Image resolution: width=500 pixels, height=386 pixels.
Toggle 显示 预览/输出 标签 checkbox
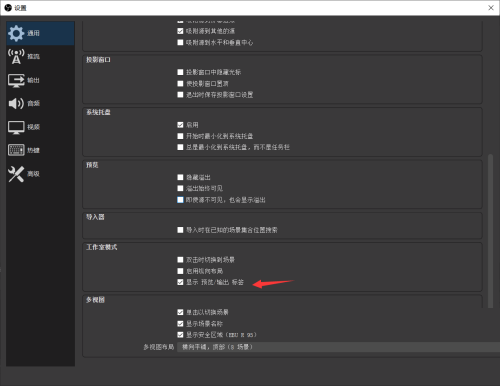[180, 282]
